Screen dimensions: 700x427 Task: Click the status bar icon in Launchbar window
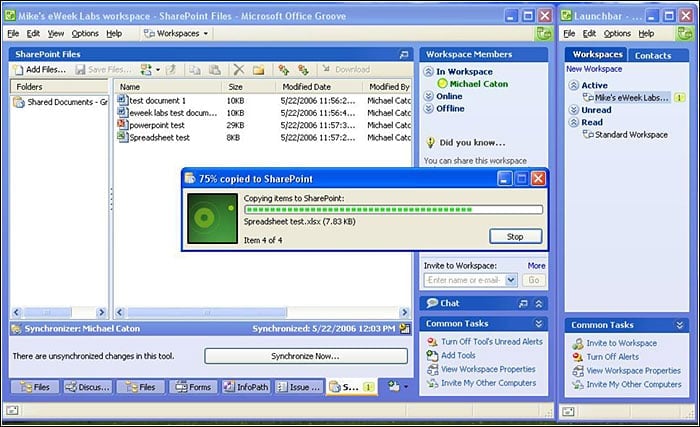pyautogui.click(x=568, y=410)
